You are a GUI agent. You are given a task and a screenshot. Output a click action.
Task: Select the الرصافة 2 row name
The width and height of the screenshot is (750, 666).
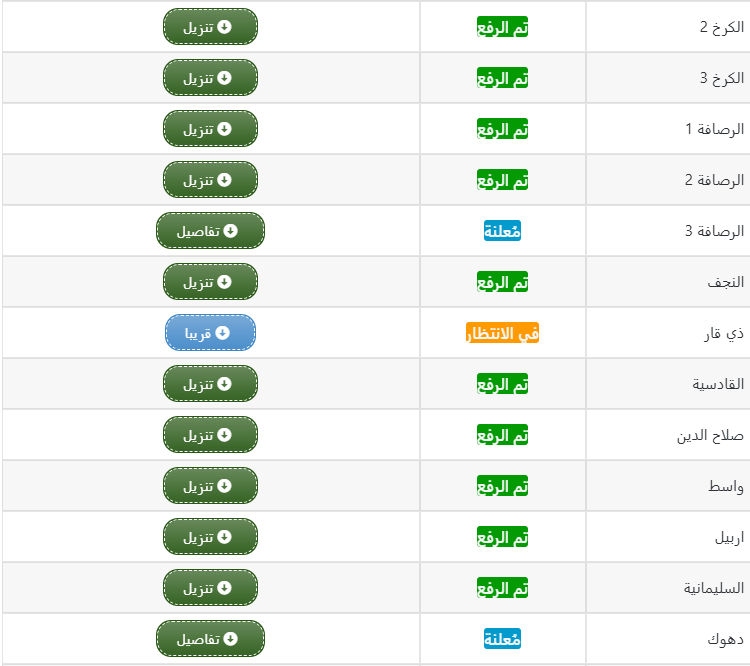click(x=714, y=180)
